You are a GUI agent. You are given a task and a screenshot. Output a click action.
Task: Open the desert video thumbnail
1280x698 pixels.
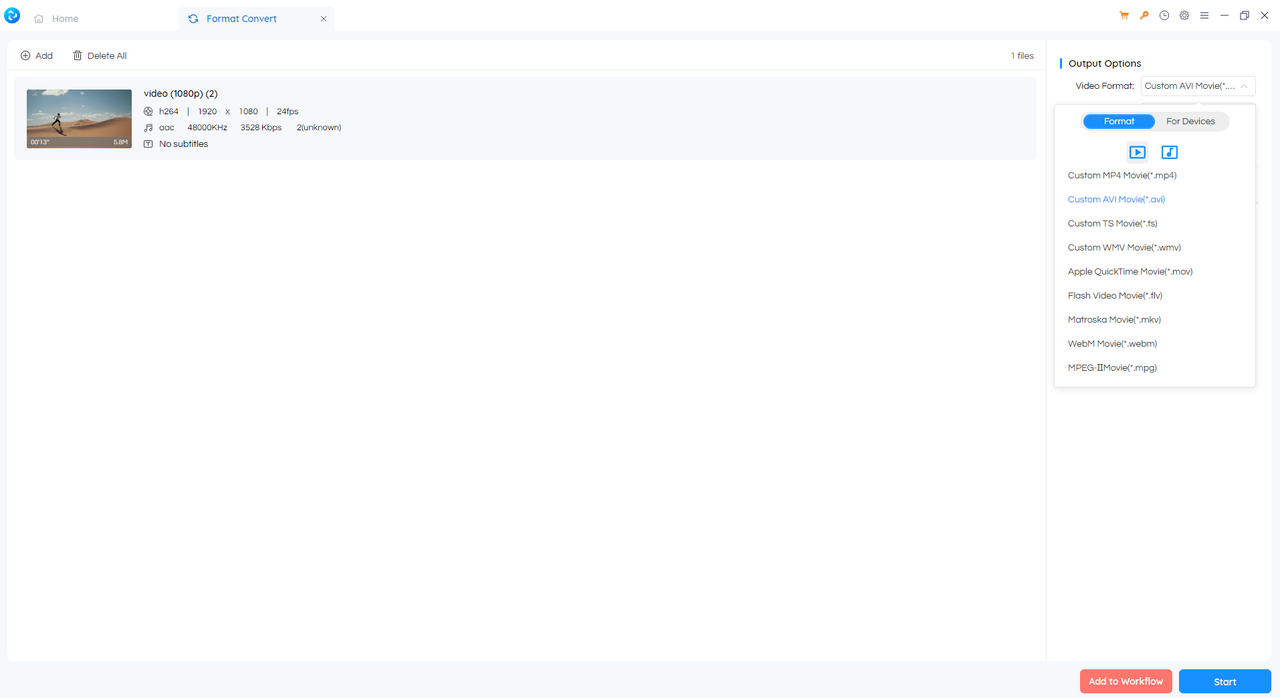[79, 119]
